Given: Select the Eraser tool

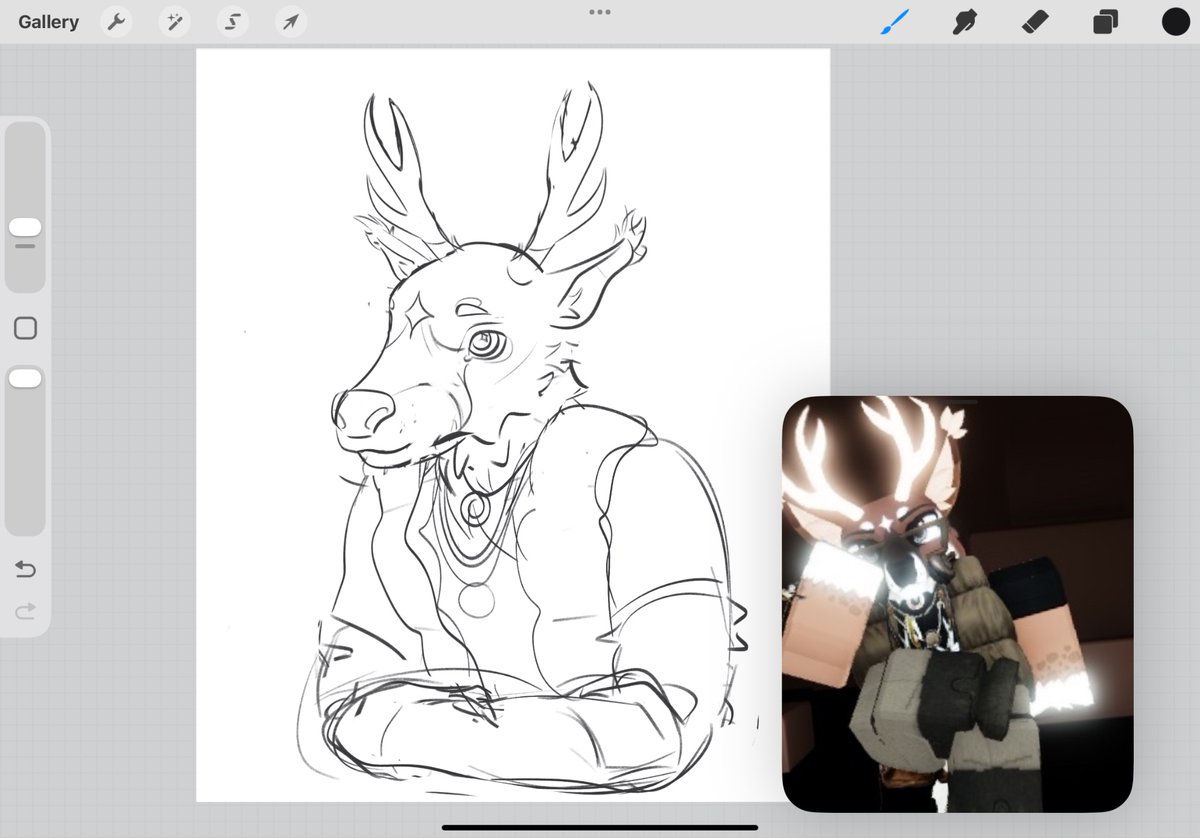Looking at the screenshot, I should pos(1034,21).
